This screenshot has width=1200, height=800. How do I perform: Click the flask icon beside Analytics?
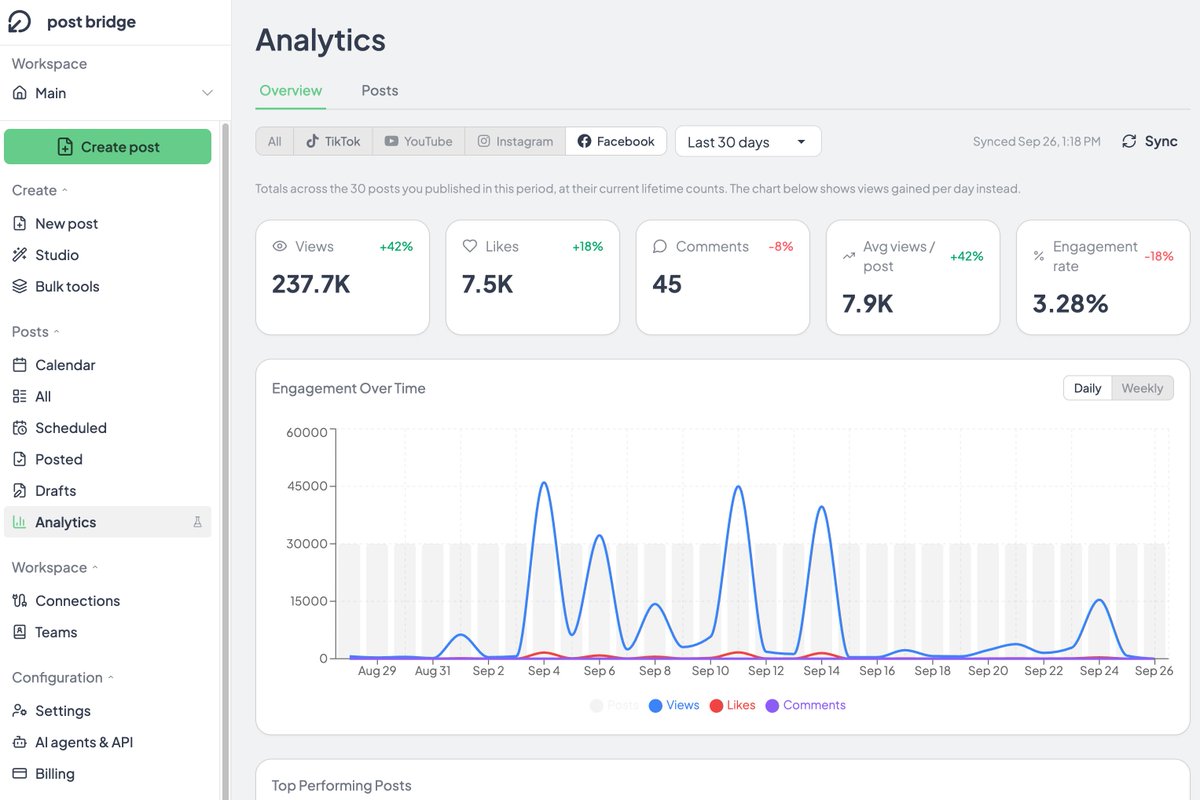click(197, 522)
